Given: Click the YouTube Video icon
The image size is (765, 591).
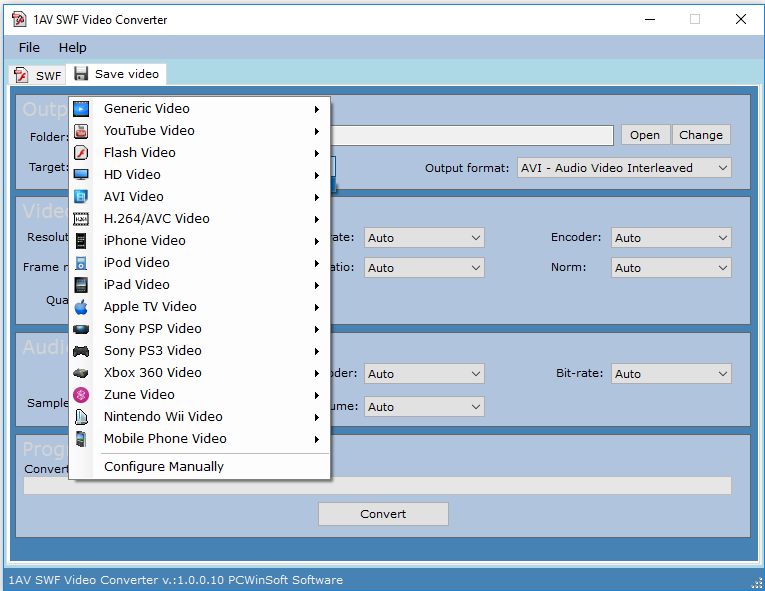Looking at the screenshot, I should coord(81,131).
